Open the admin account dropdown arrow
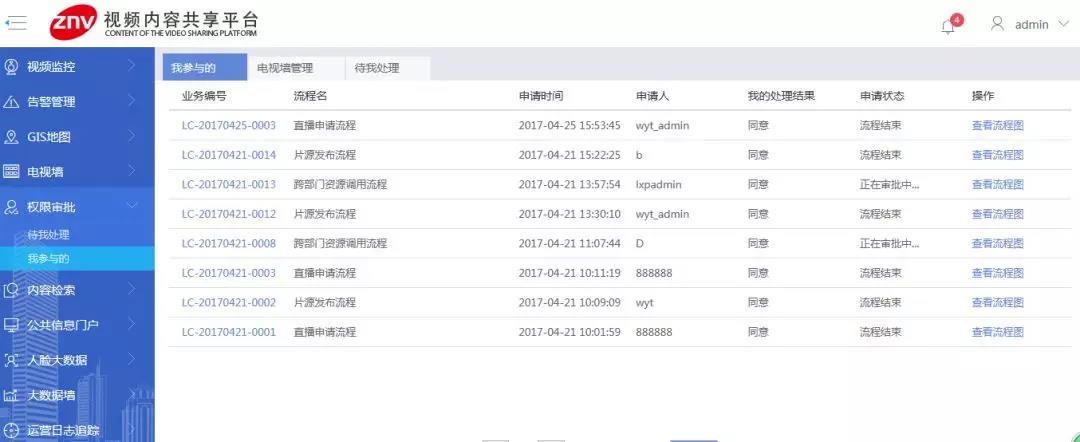This screenshot has width=1080, height=442. click(x=1062, y=24)
